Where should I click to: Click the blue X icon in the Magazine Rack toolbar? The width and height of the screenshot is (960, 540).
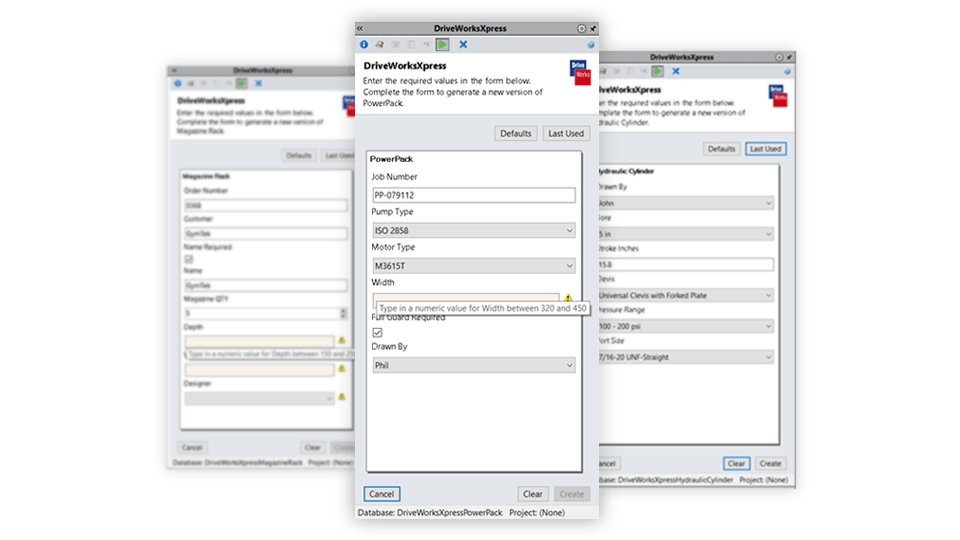click(x=258, y=83)
